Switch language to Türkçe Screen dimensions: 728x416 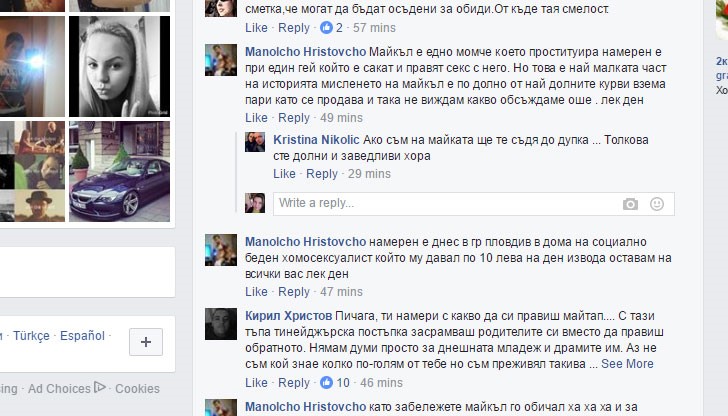(x=31, y=336)
